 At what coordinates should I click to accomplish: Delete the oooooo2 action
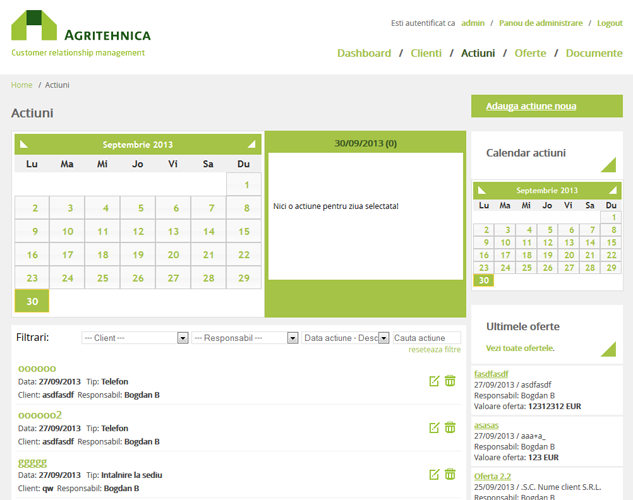click(450, 427)
